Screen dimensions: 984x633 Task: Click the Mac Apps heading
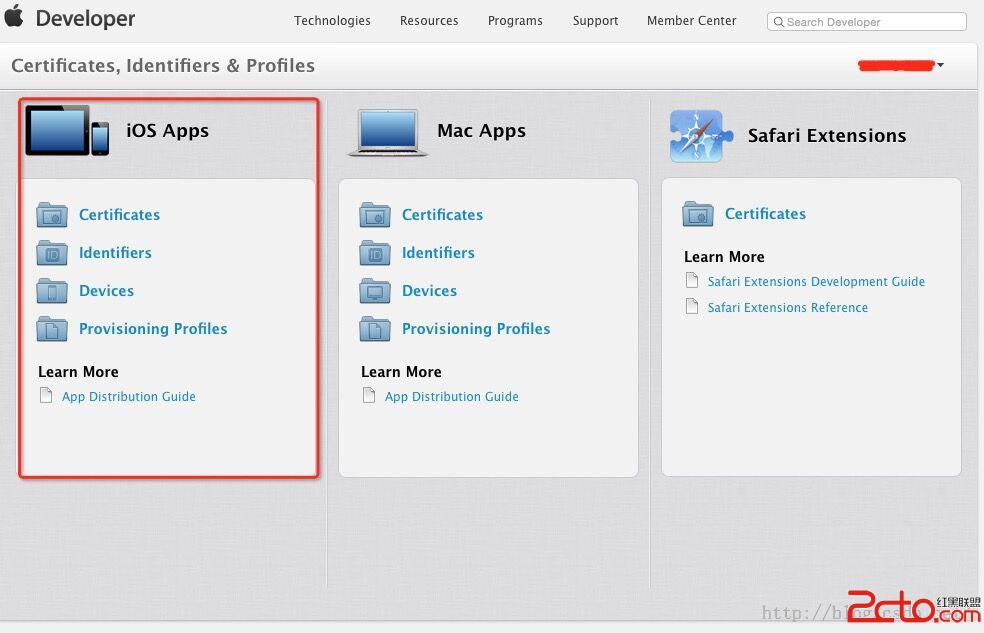(x=481, y=130)
